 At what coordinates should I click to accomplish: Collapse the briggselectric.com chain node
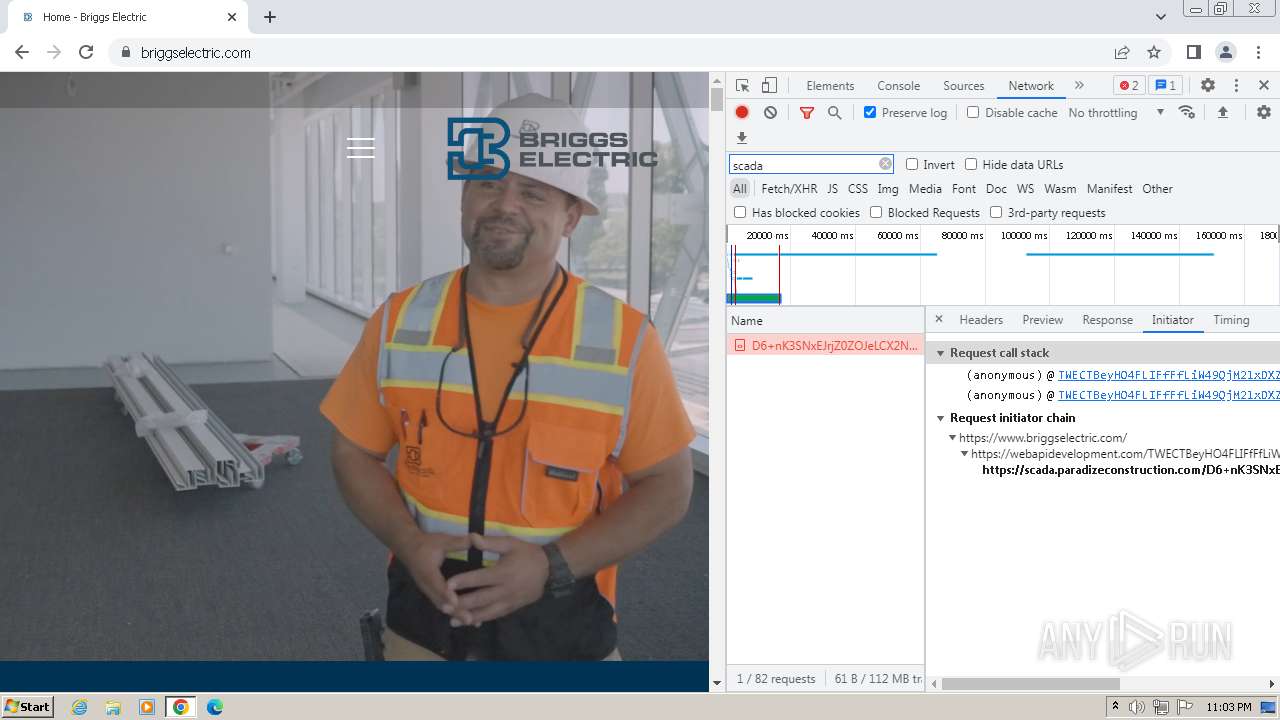953,438
